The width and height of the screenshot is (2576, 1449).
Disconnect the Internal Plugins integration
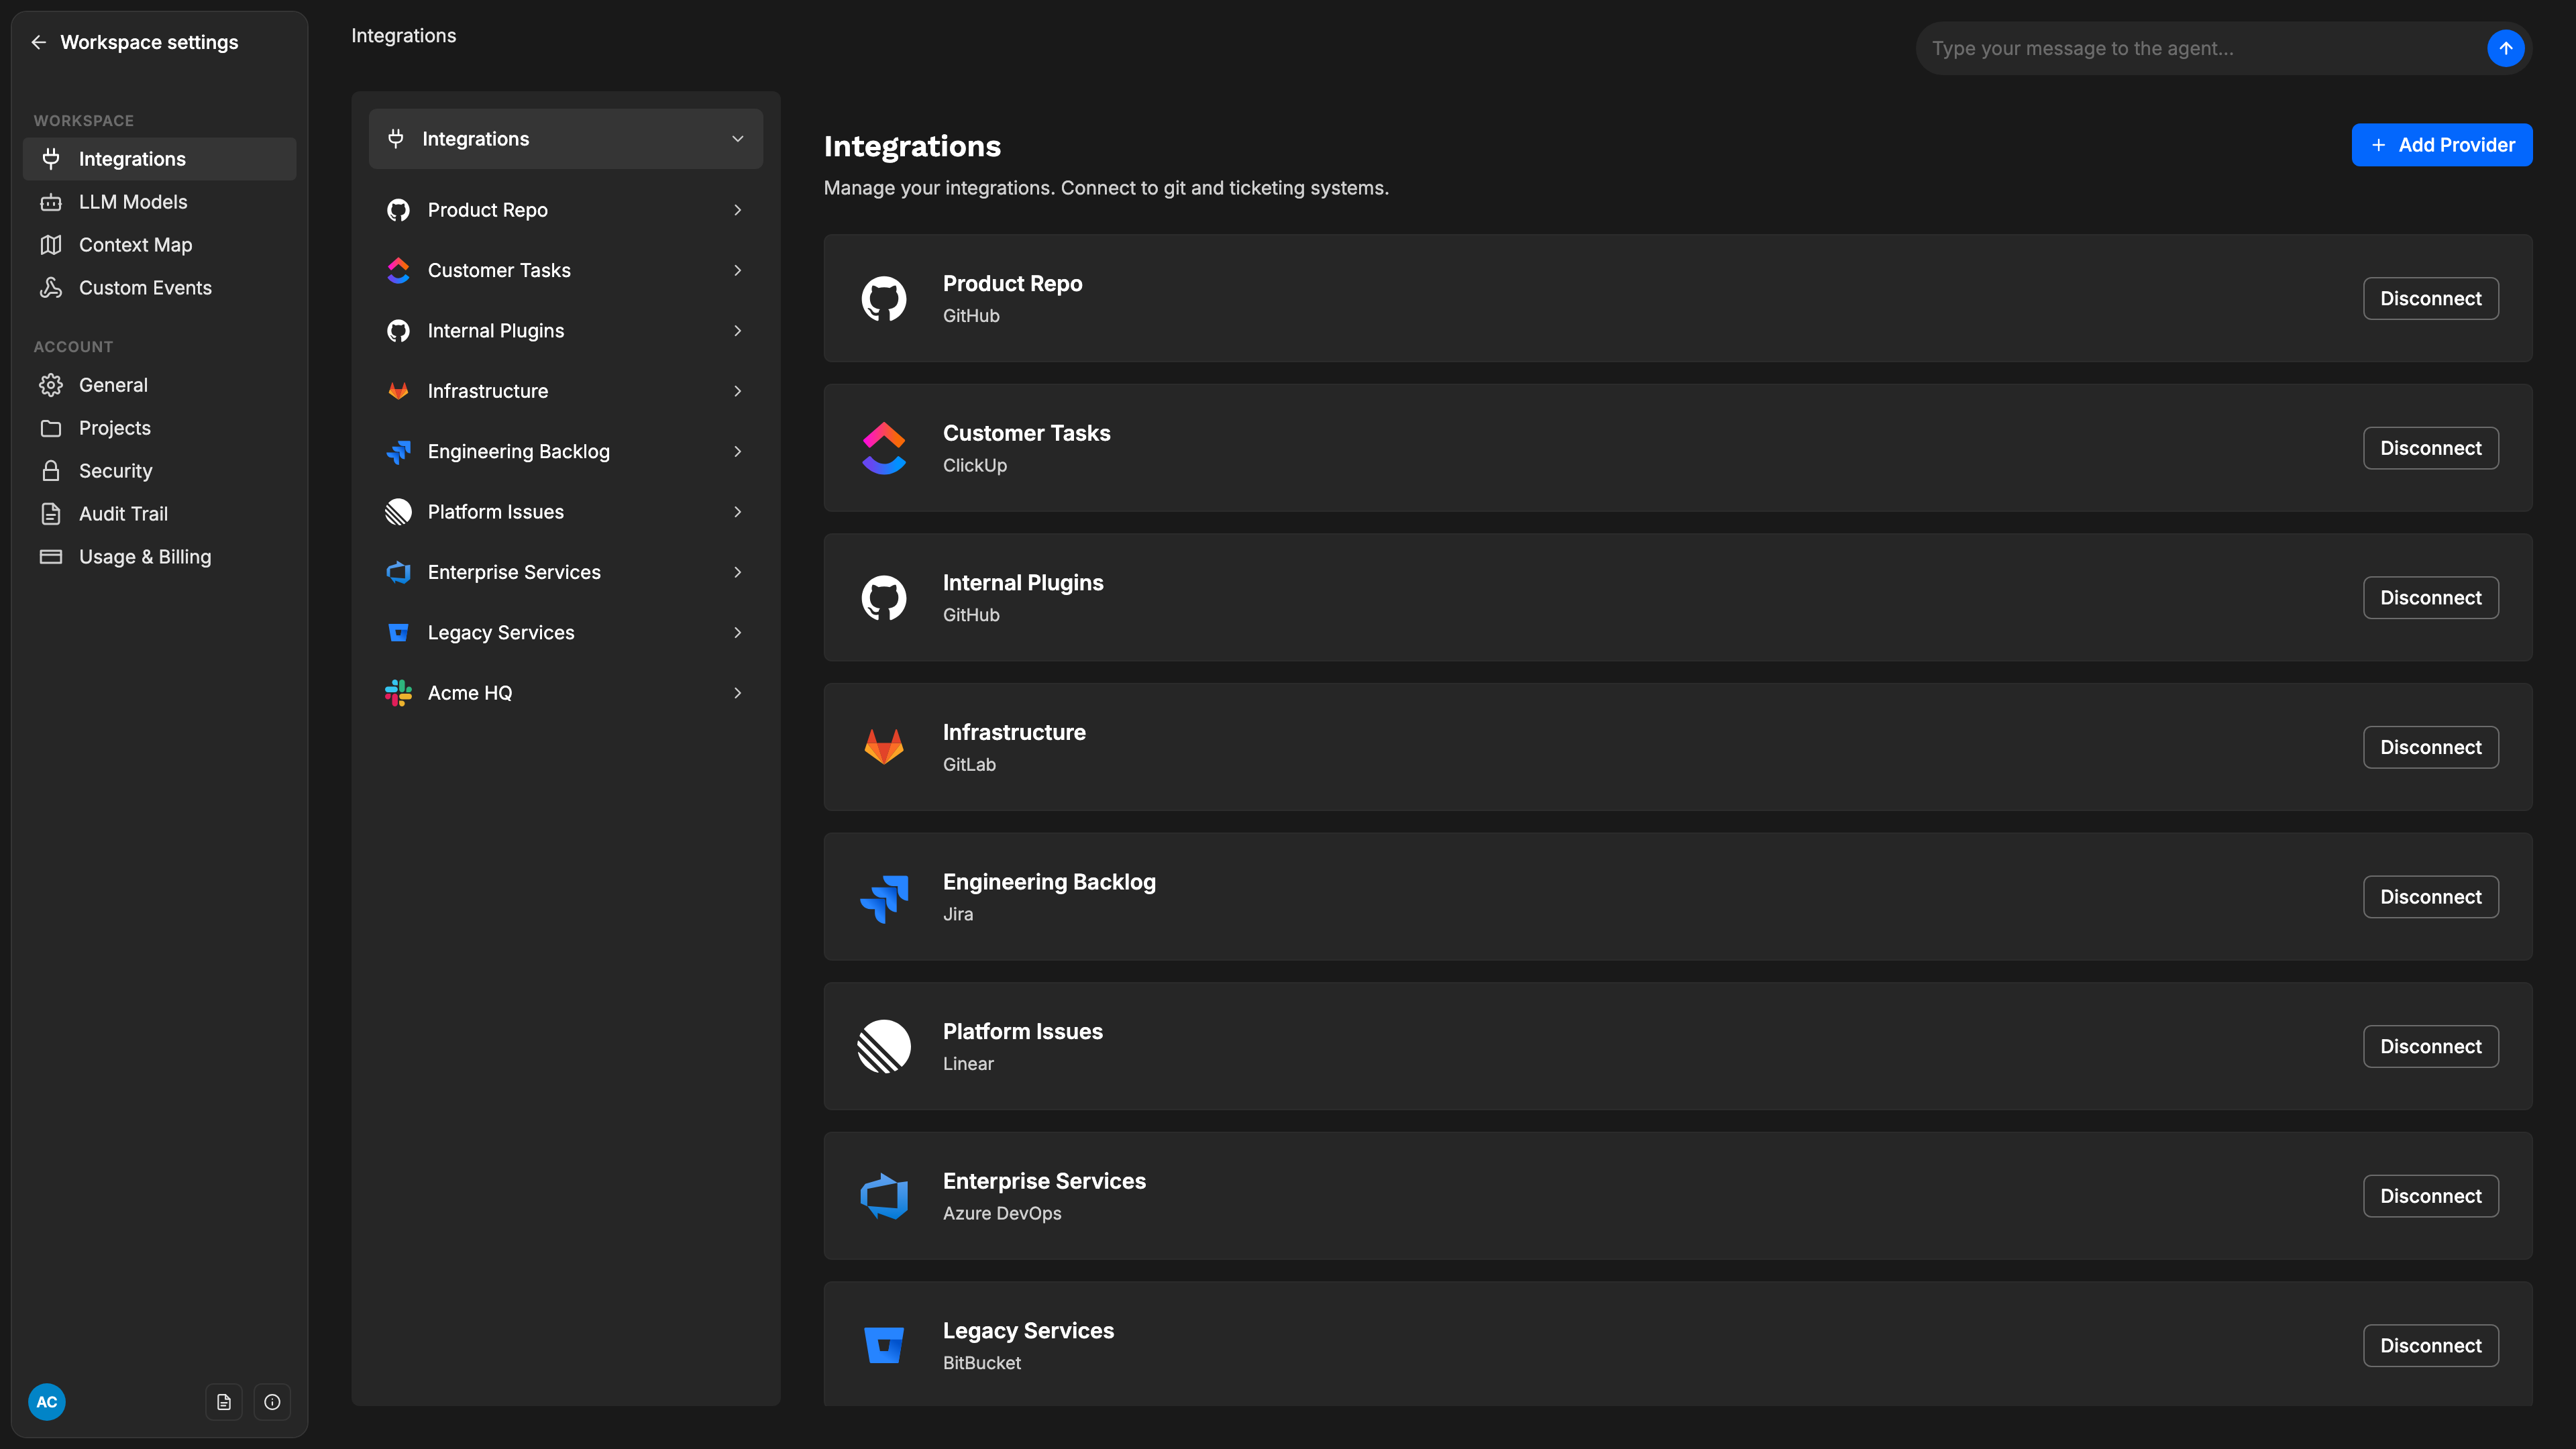2431,598
